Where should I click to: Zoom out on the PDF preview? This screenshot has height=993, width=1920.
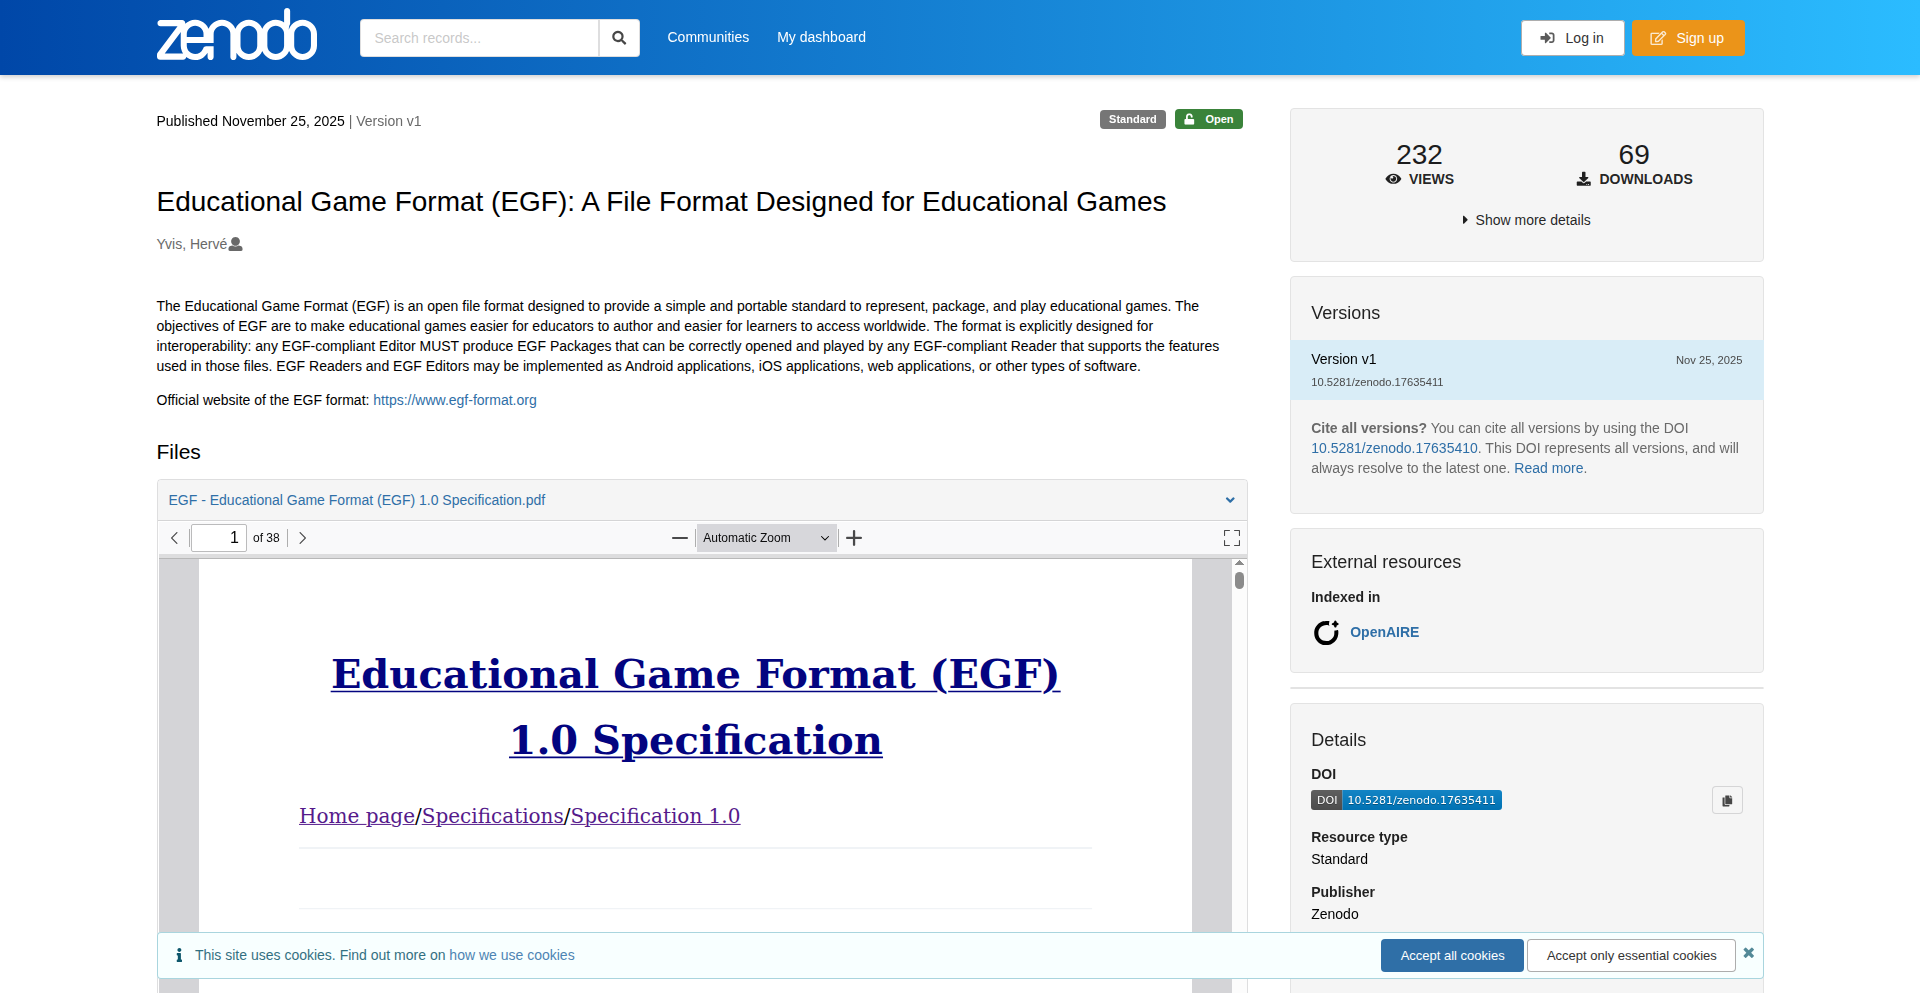pos(680,538)
